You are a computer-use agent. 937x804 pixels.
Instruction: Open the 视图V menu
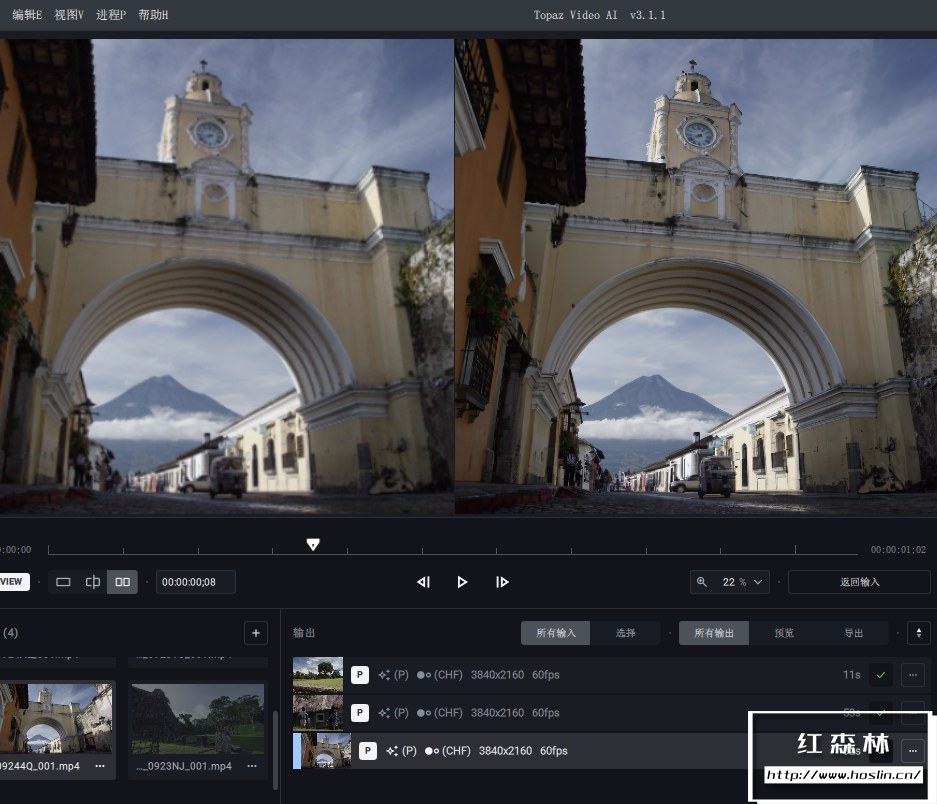pos(69,15)
